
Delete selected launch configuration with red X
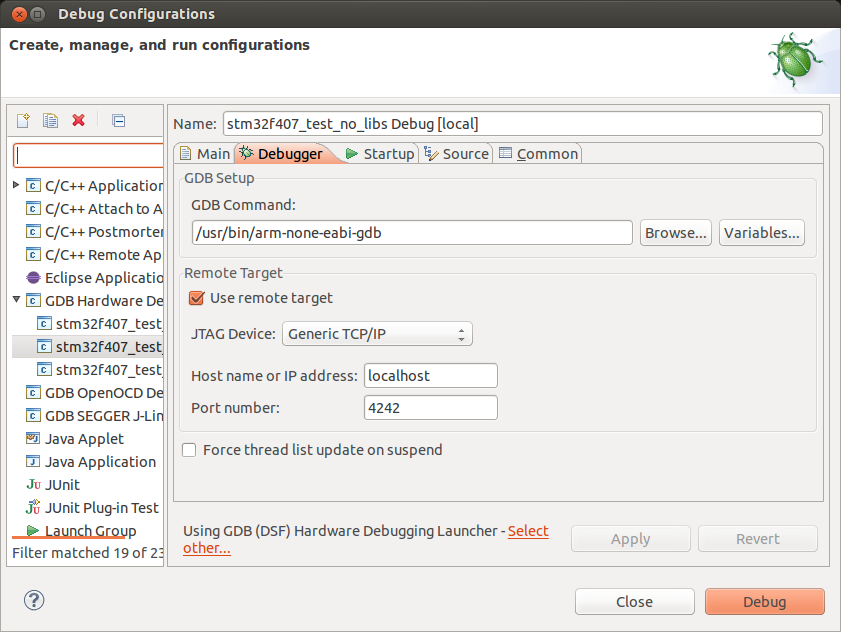click(78, 121)
